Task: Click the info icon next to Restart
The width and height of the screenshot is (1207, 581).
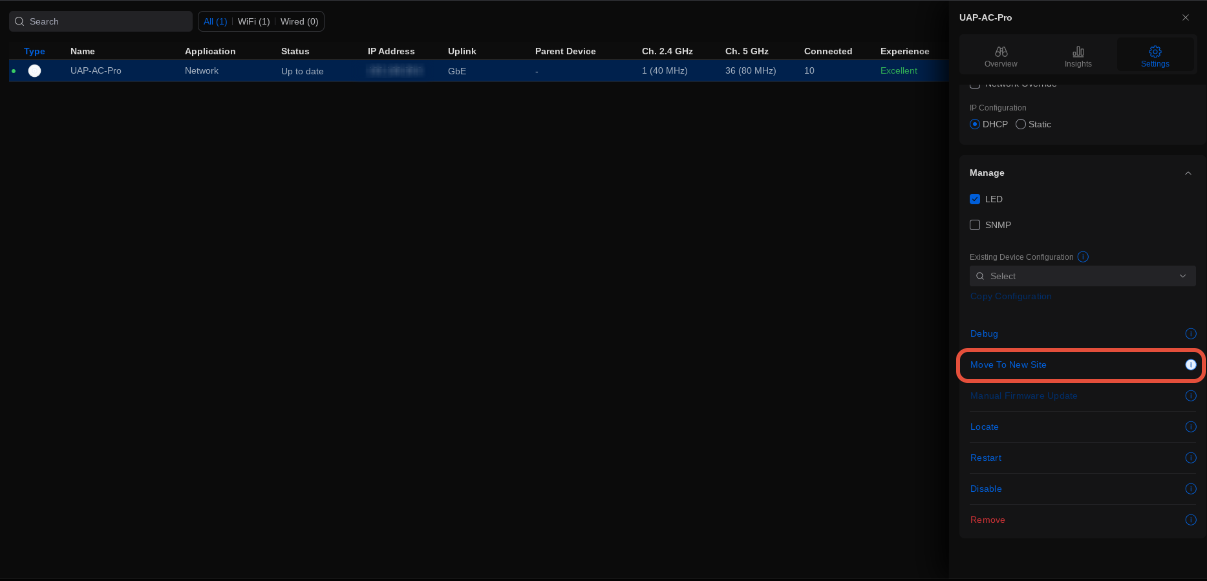Action: 1190,458
